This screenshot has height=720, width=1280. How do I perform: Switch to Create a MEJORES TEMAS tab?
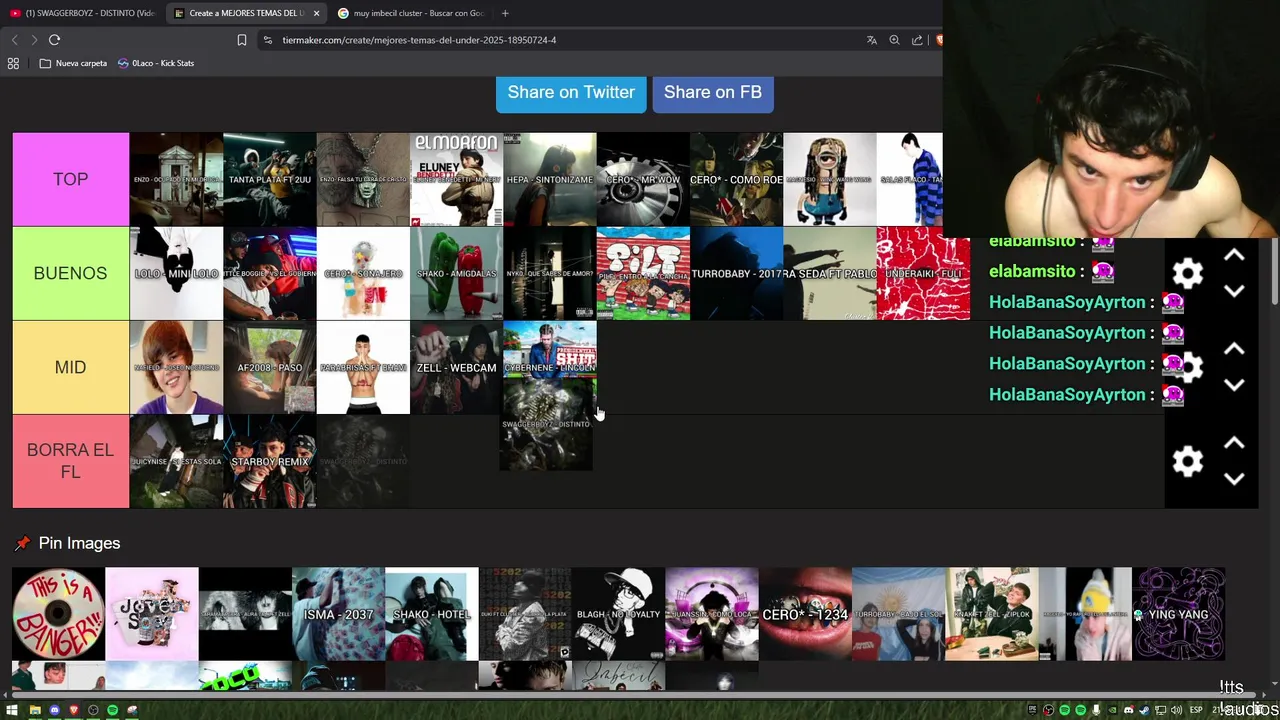pyautogui.click(x=247, y=13)
